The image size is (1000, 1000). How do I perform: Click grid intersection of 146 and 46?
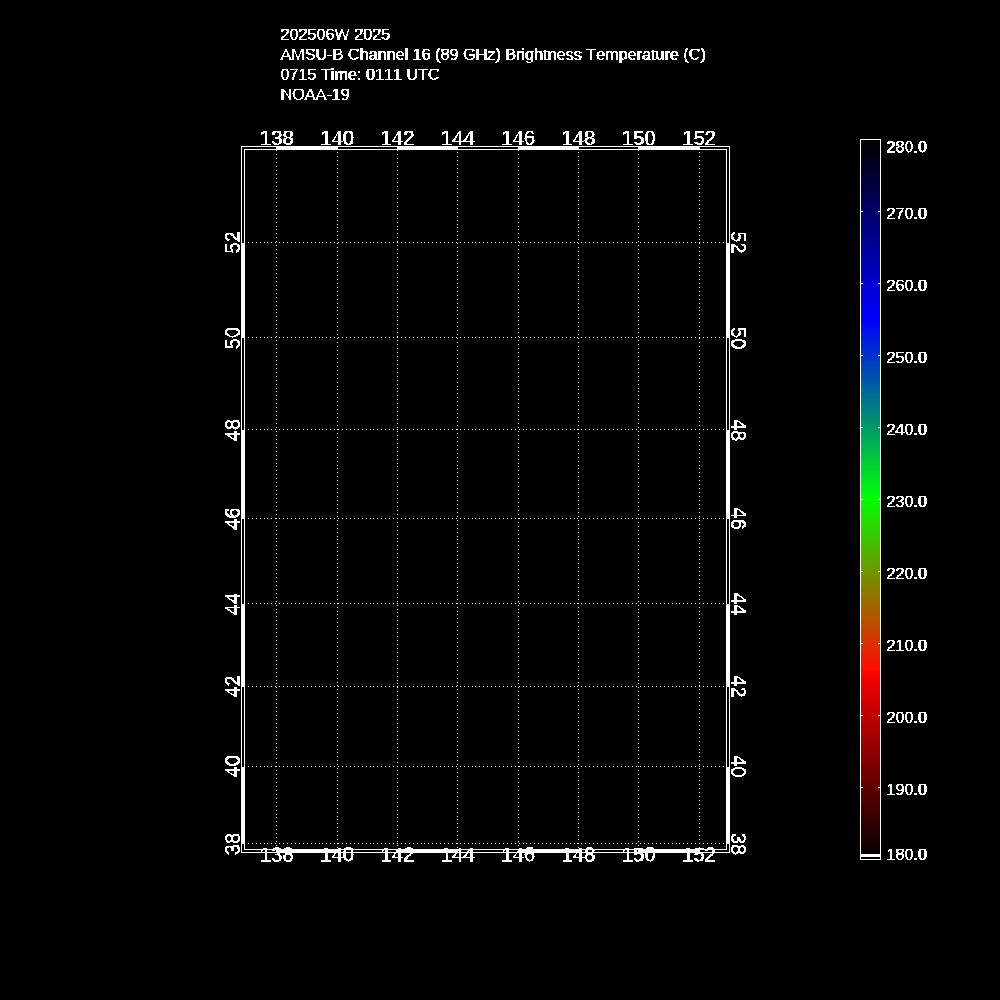coord(518,518)
